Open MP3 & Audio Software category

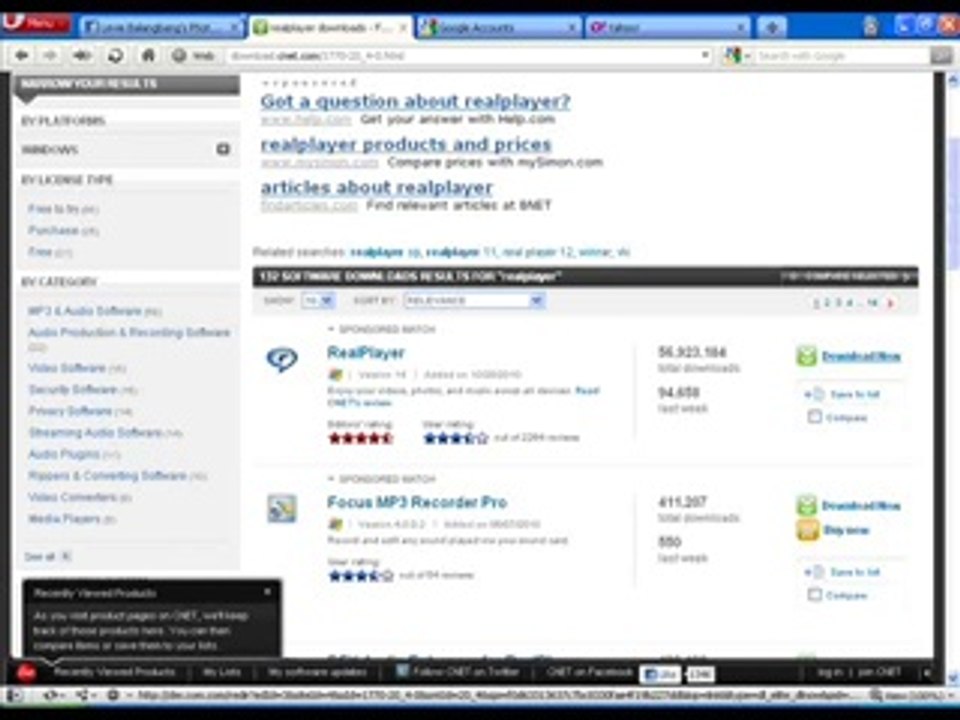94,311
